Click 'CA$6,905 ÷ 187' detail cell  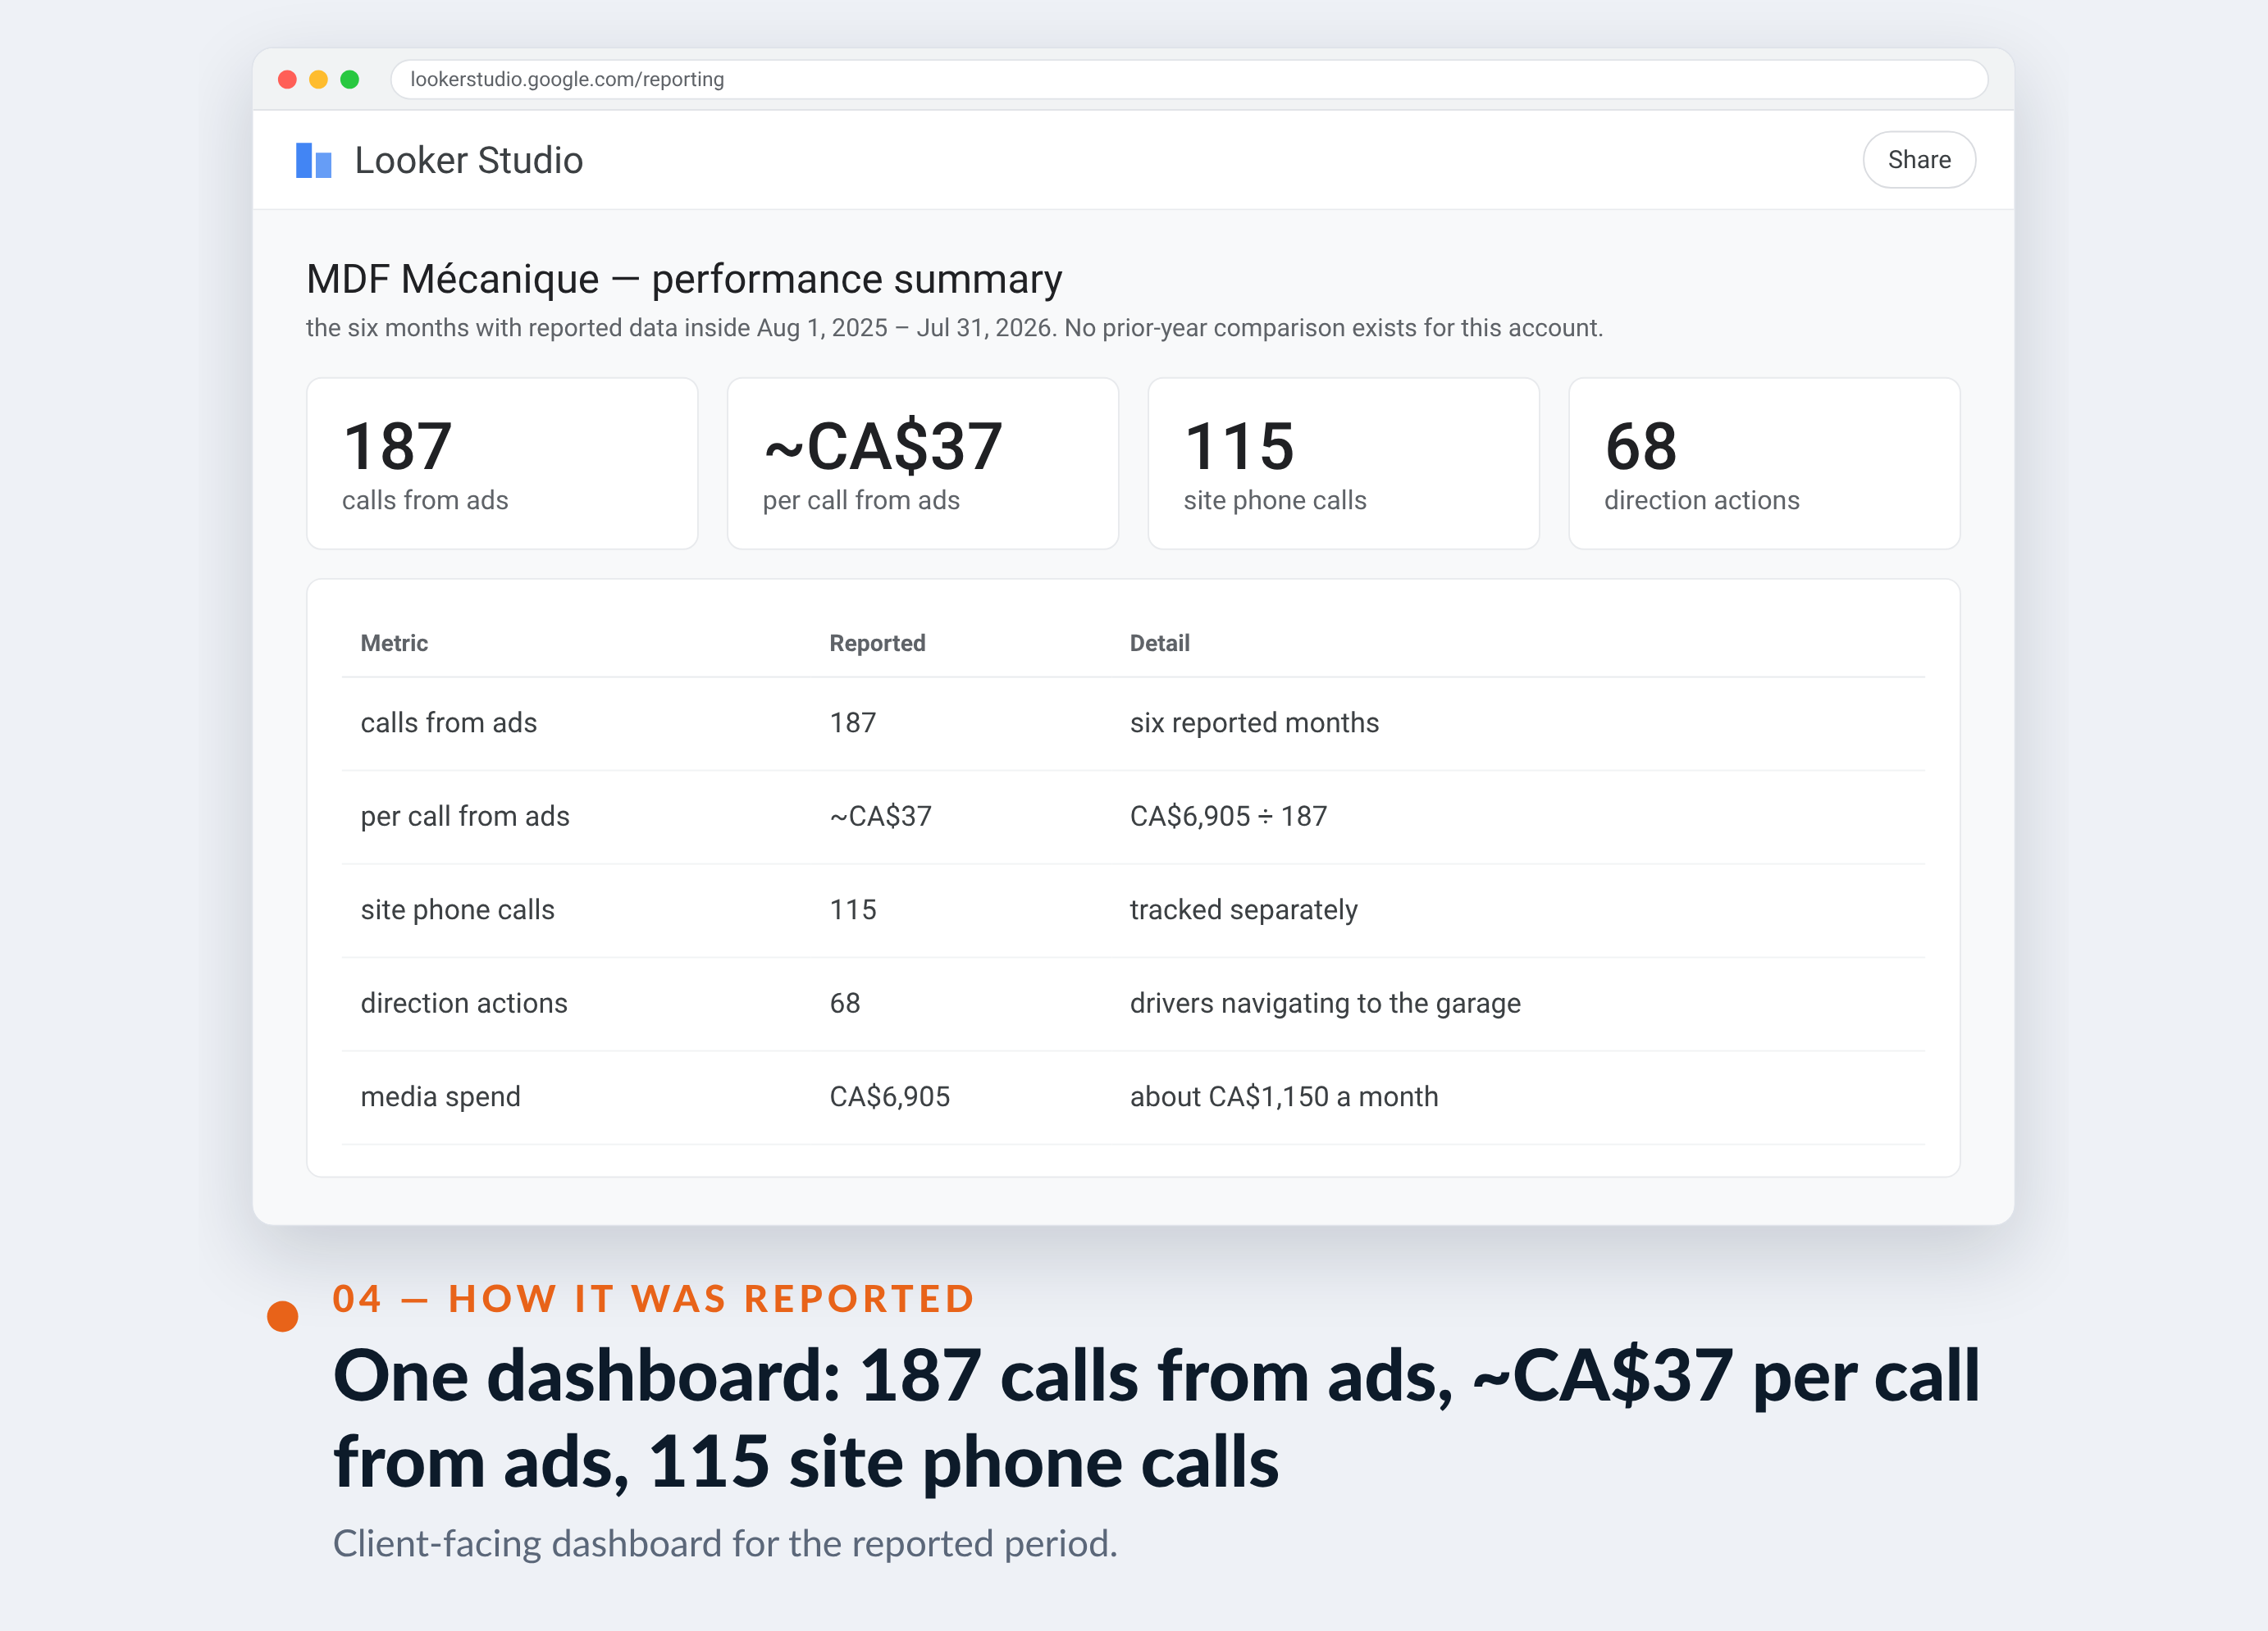(1228, 816)
